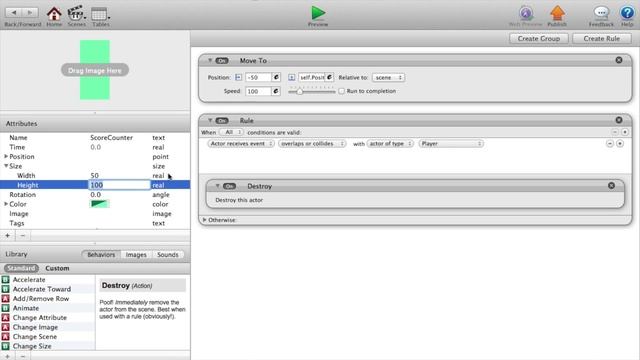
Task: Open the actor of type dropdown
Action: coord(390,144)
